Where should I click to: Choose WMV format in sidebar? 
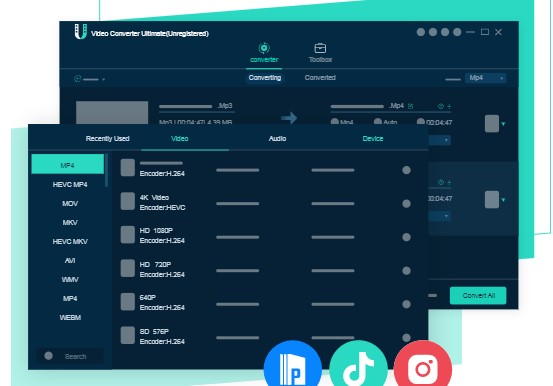(70, 280)
